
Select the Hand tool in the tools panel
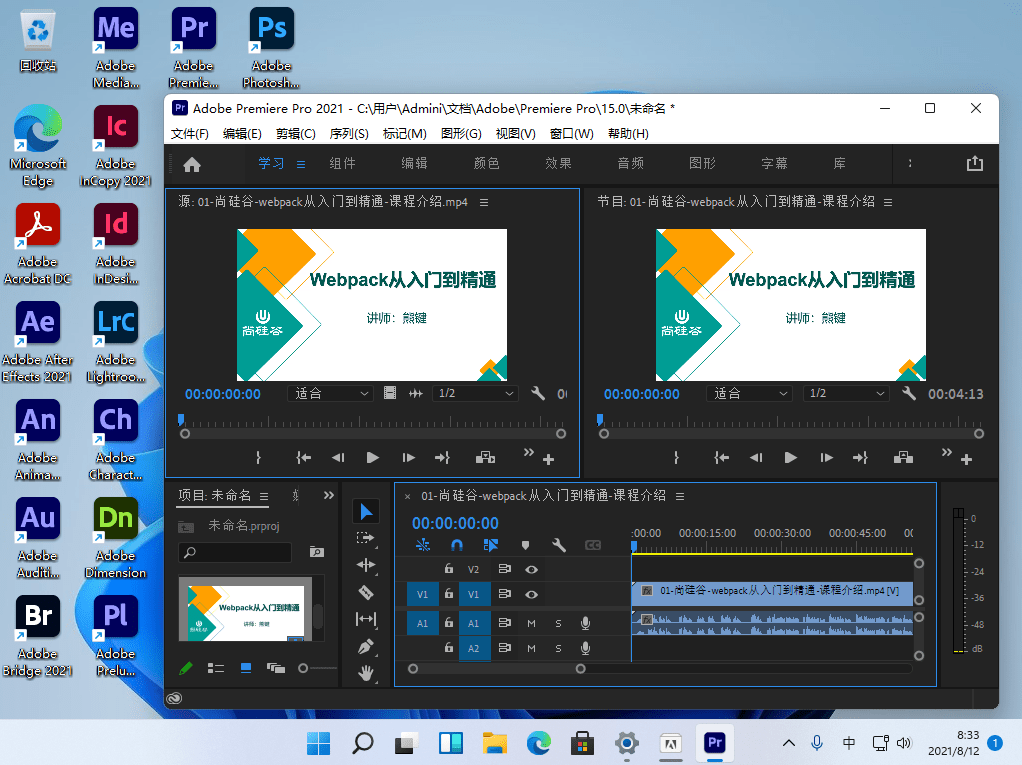coord(366,673)
